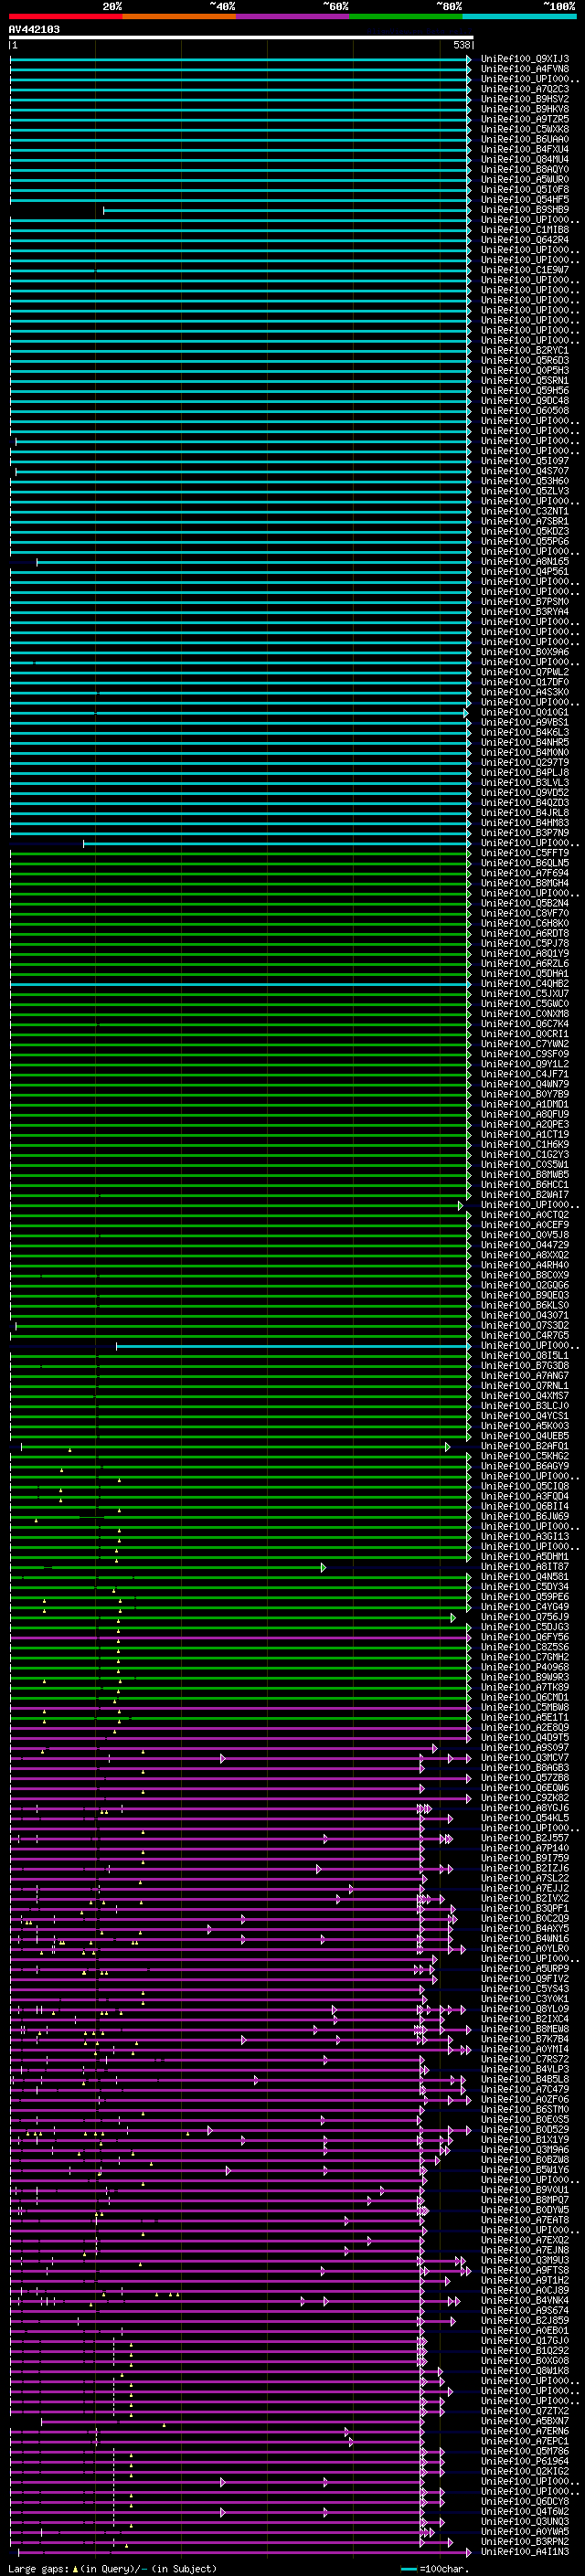Open hit UniRef100_B3P7N9
This screenshot has width=585, height=2576.
click(525, 833)
